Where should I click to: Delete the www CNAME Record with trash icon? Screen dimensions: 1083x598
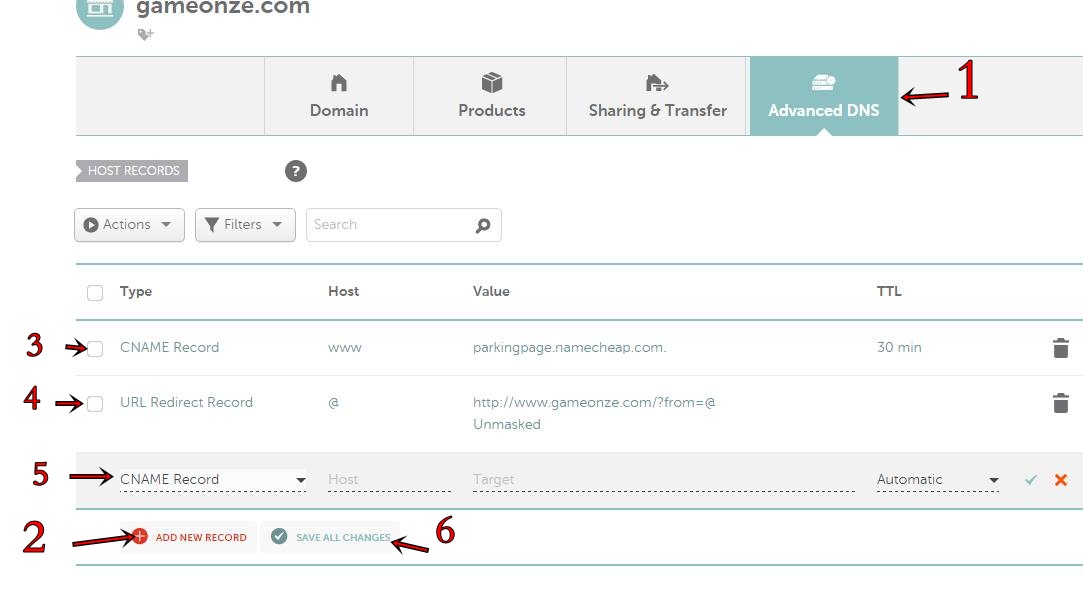click(x=1060, y=348)
